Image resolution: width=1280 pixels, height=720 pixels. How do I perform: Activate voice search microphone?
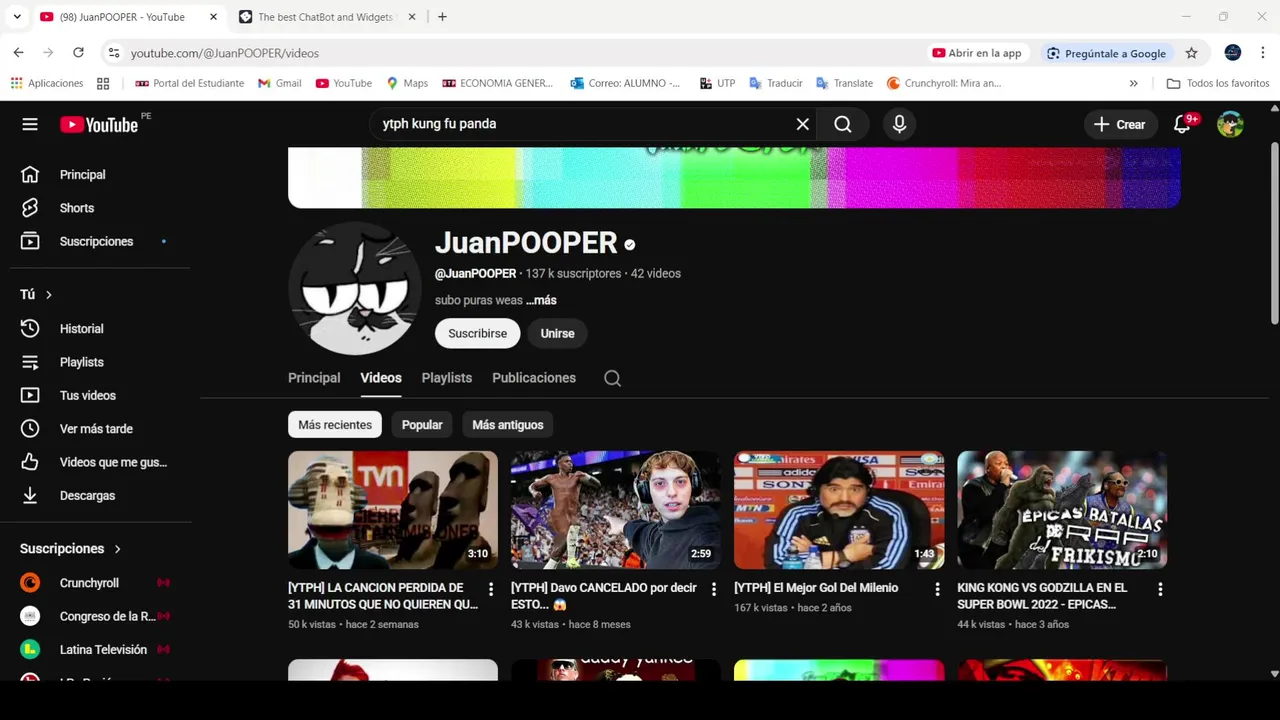tap(899, 124)
